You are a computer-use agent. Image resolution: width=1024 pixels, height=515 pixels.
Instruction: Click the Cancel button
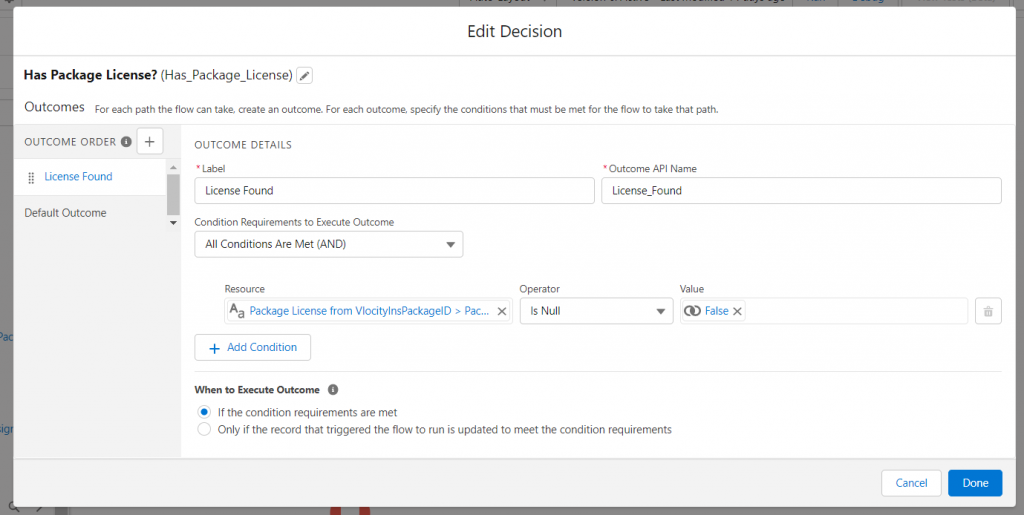[911, 483]
